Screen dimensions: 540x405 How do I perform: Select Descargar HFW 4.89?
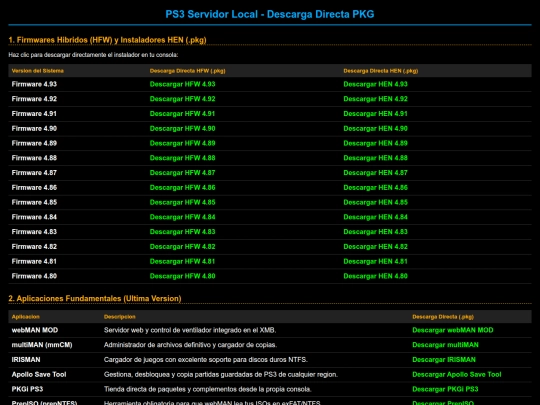tap(183, 143)
